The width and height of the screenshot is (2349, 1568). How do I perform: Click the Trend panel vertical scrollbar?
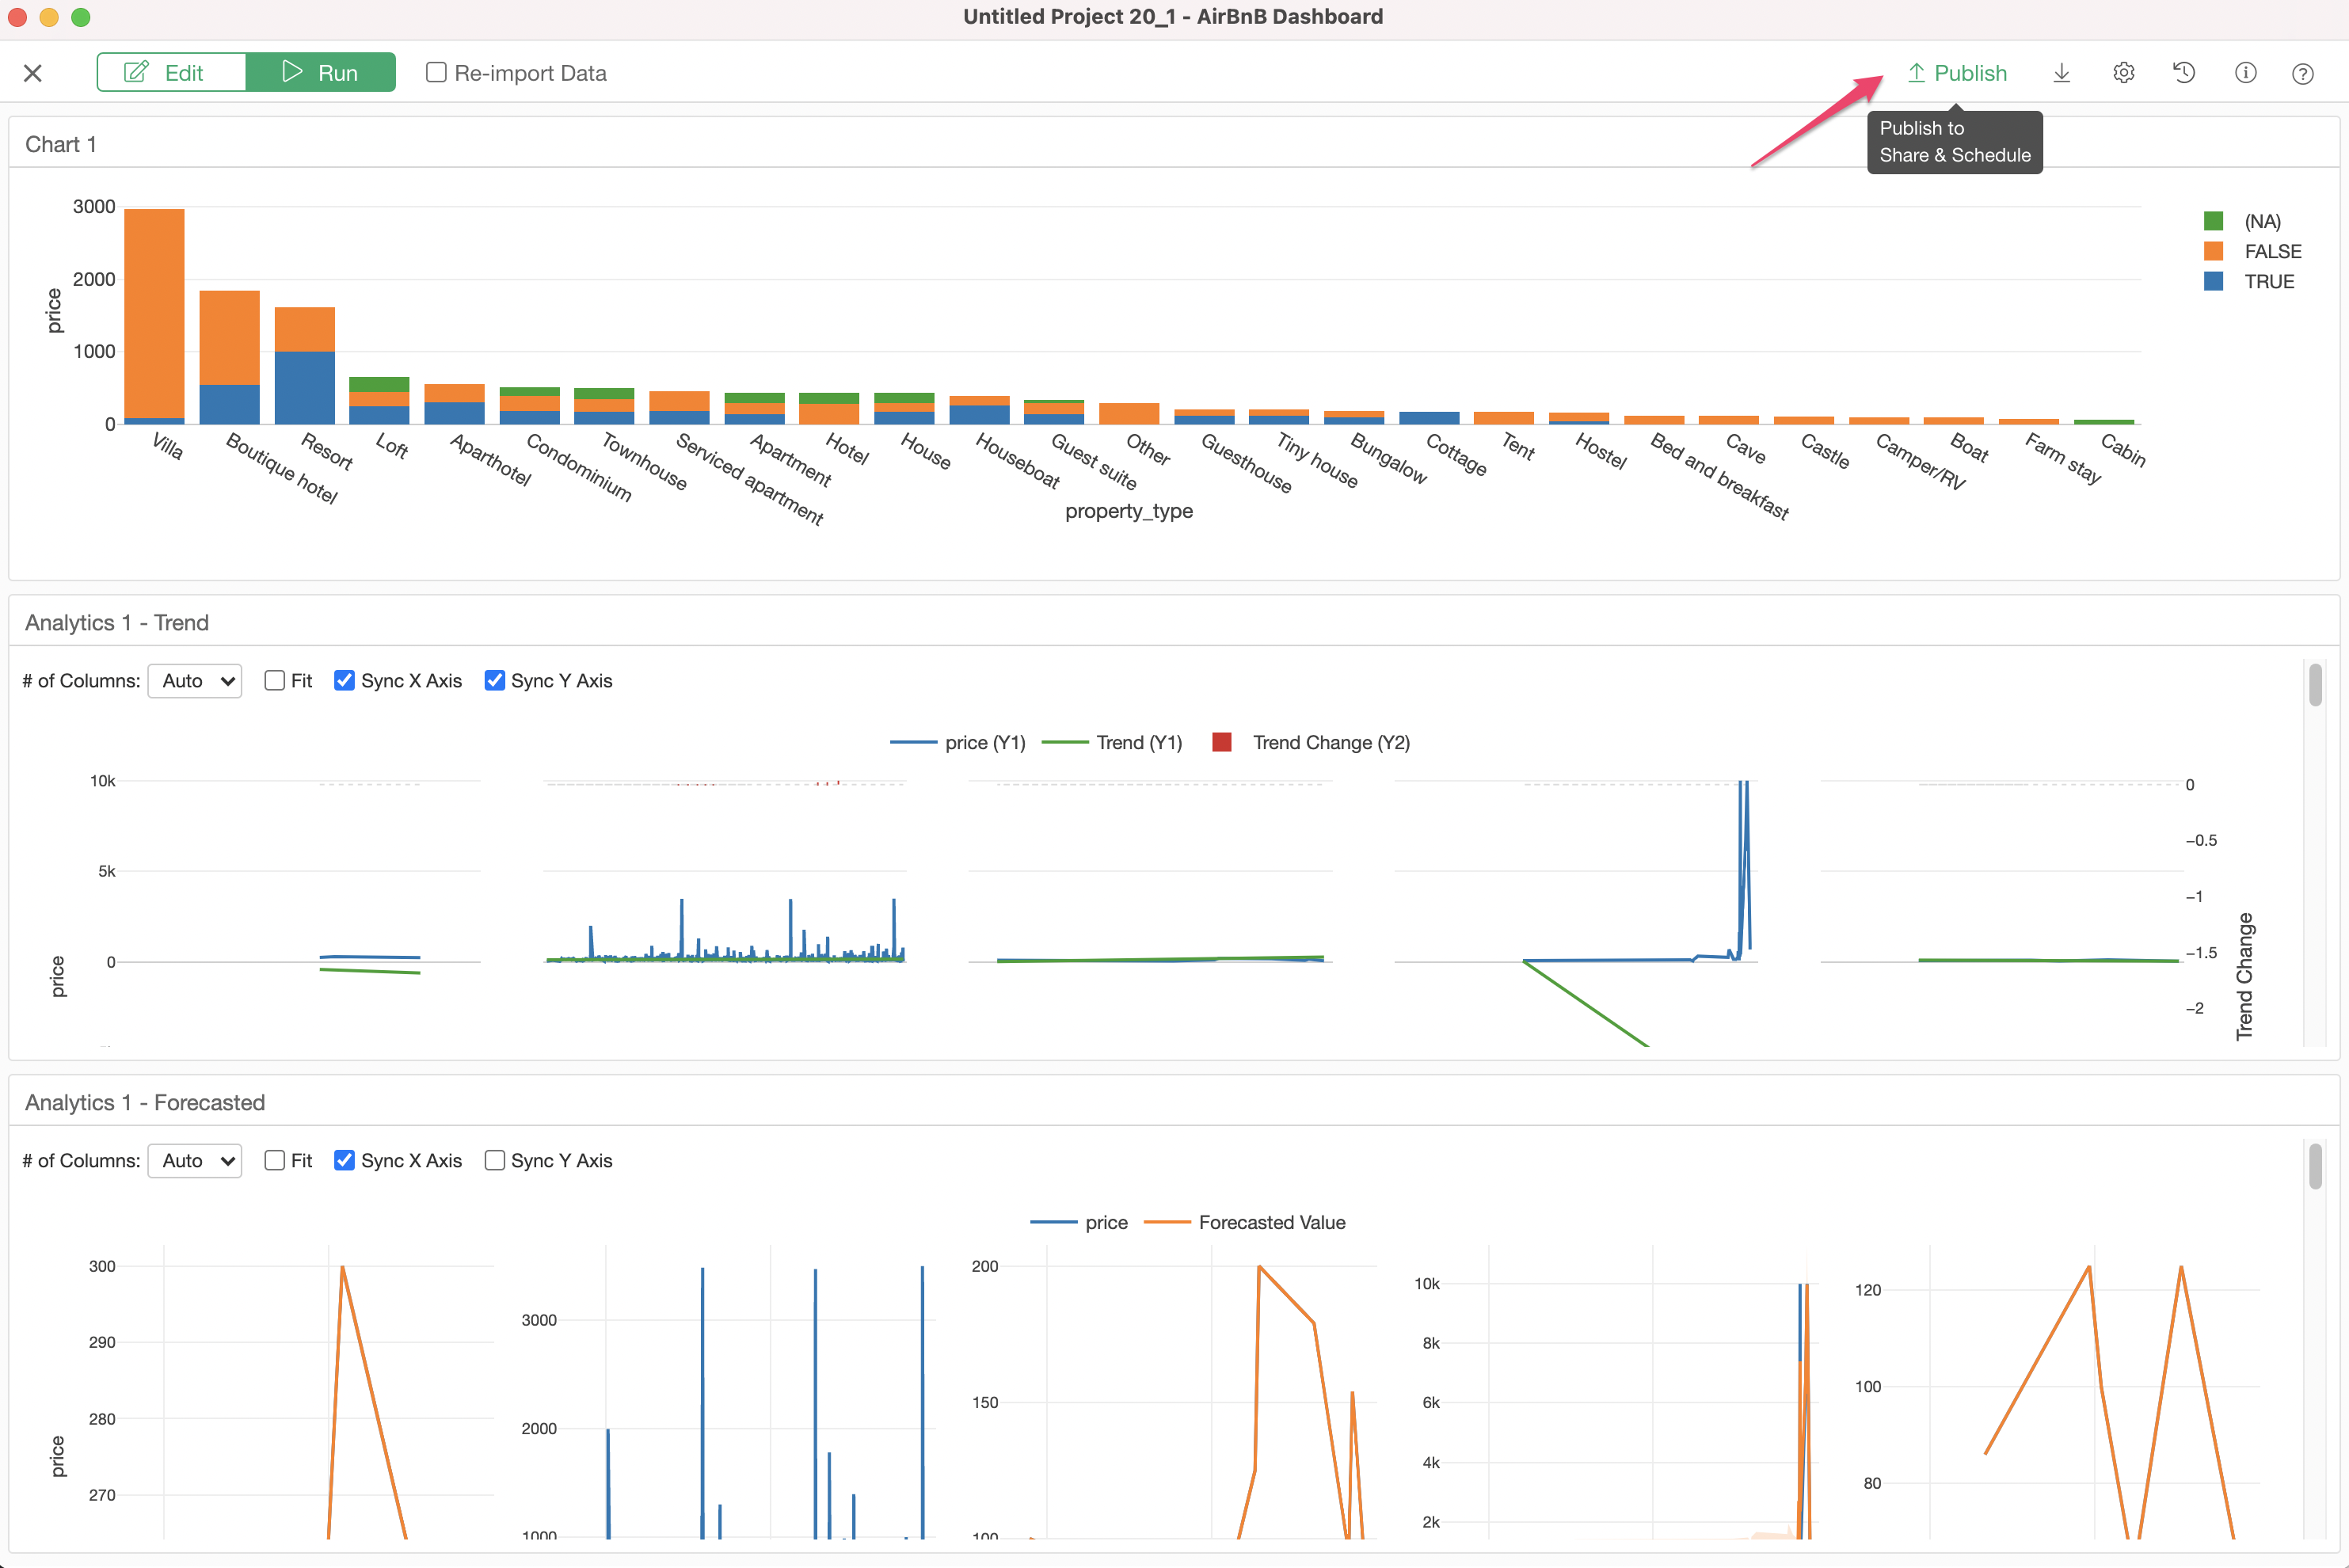pos(2314,686)
